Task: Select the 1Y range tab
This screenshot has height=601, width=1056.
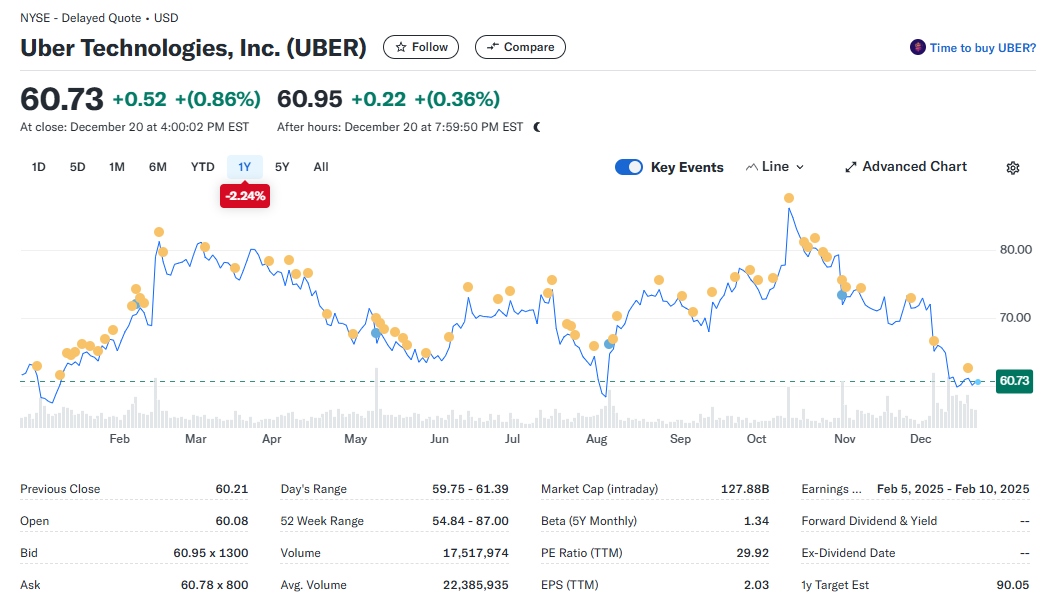Action: (244, 167)
